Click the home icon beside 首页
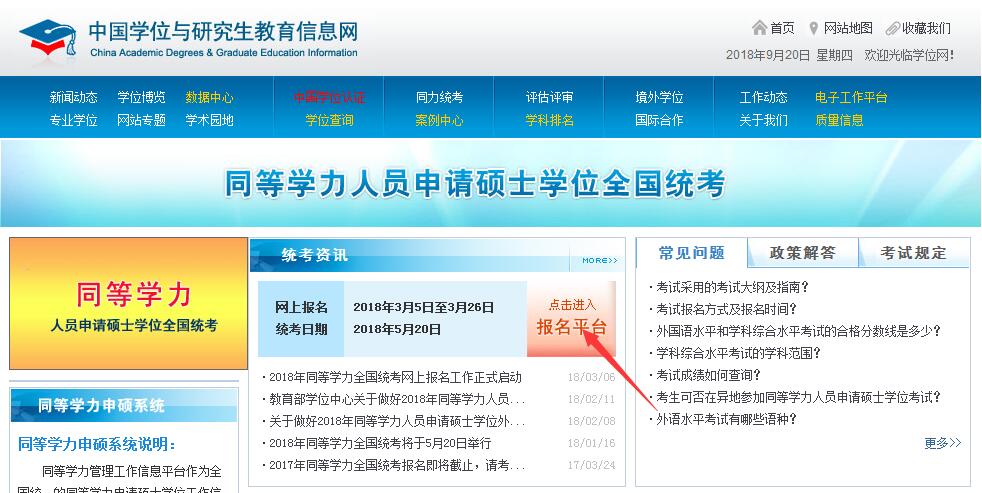Viewport: 982px width, 493px height. (759, 28)
